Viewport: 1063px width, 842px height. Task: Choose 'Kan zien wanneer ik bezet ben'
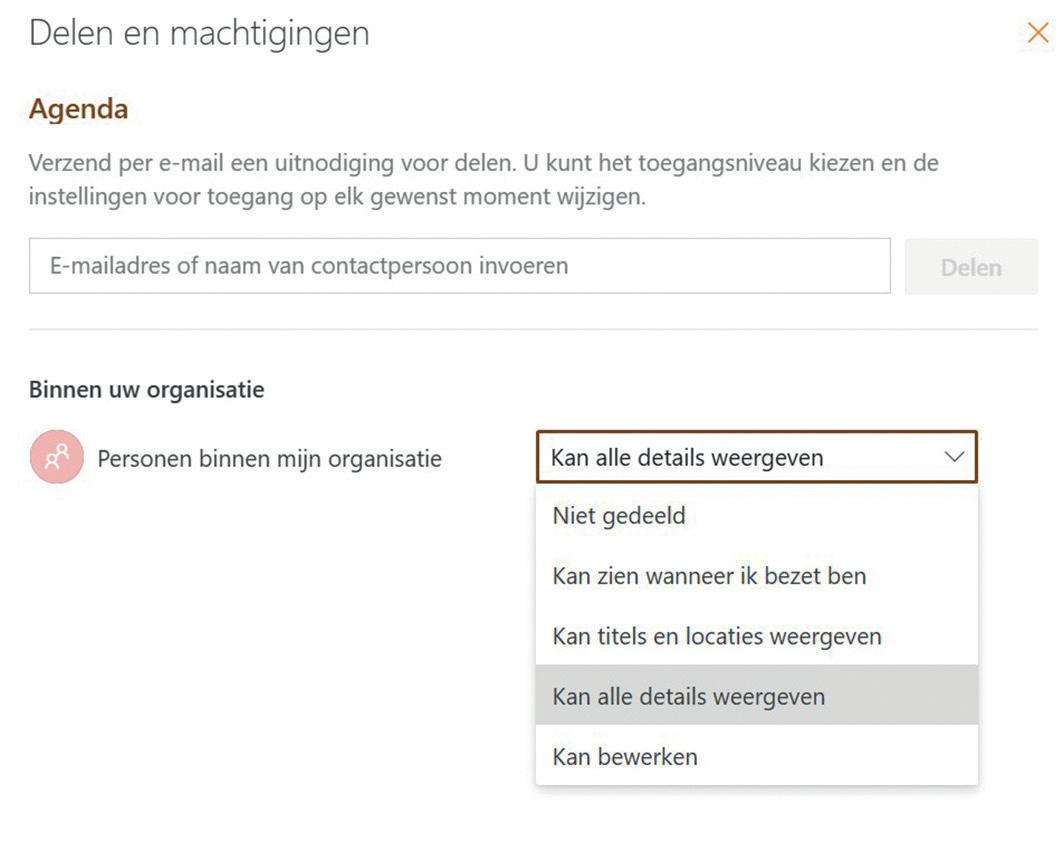[x=708, y=576]
